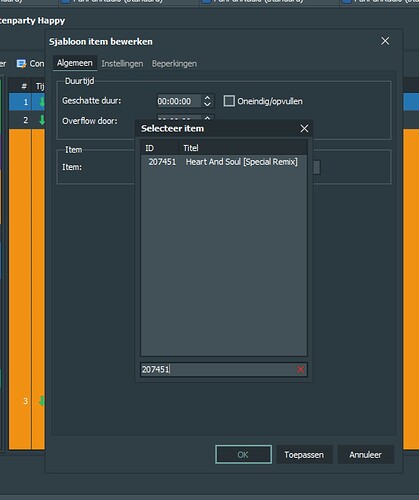Decrease Geschatte duur with down arrow
419x500 pixels.
[x=207, y=104]
